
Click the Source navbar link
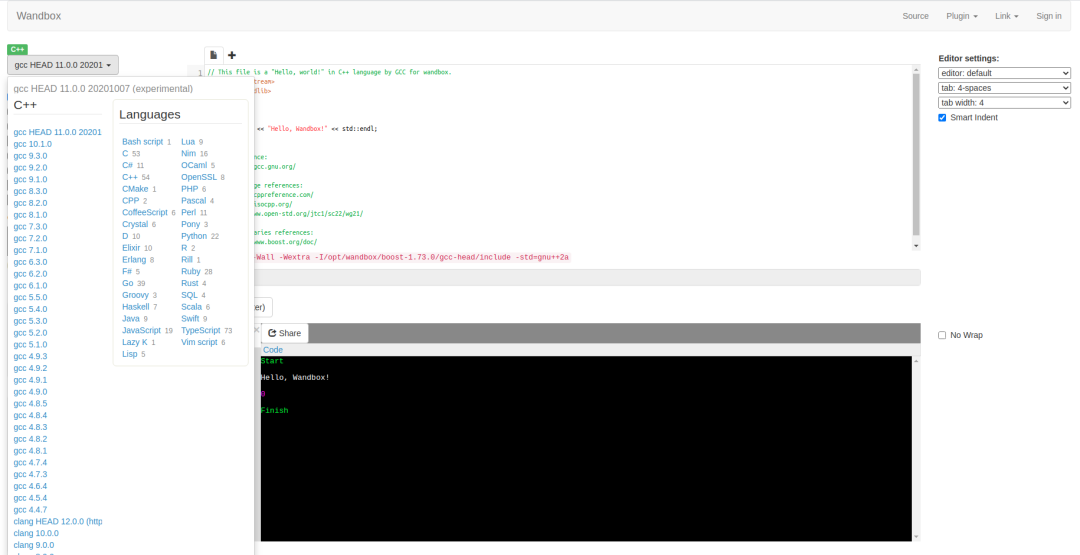915,16
